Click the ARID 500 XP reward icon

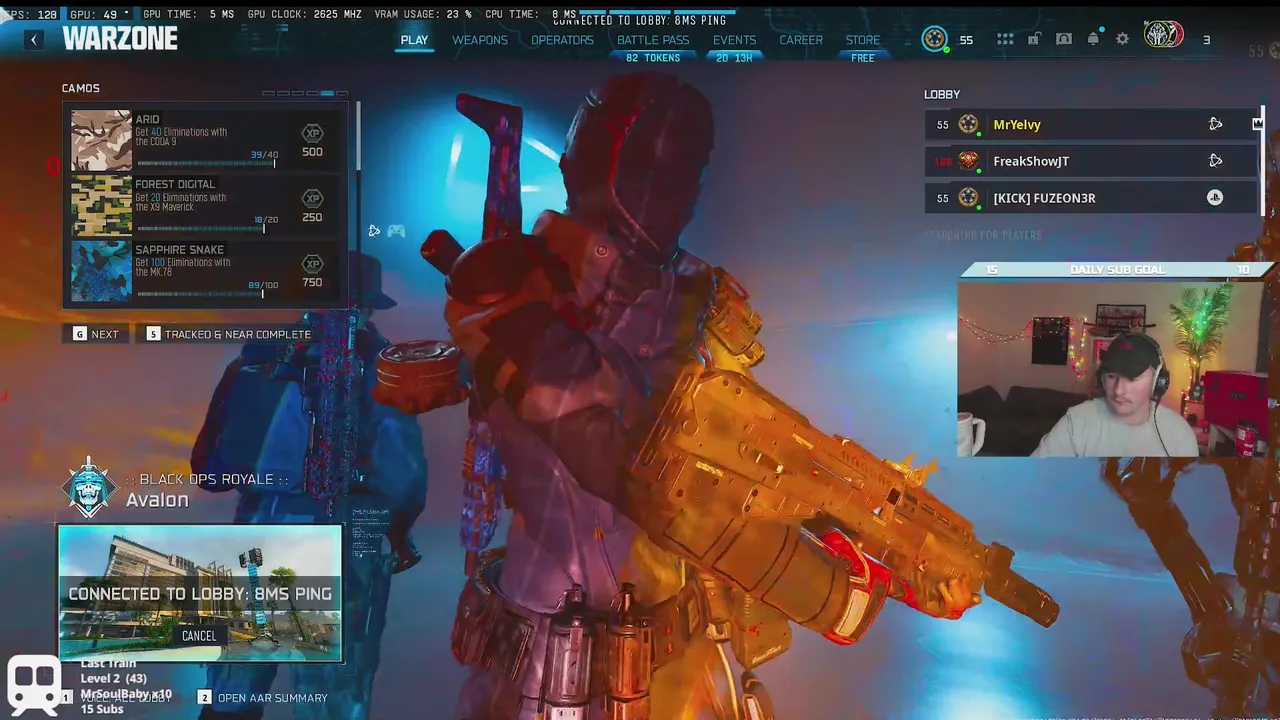coord(312,133)
